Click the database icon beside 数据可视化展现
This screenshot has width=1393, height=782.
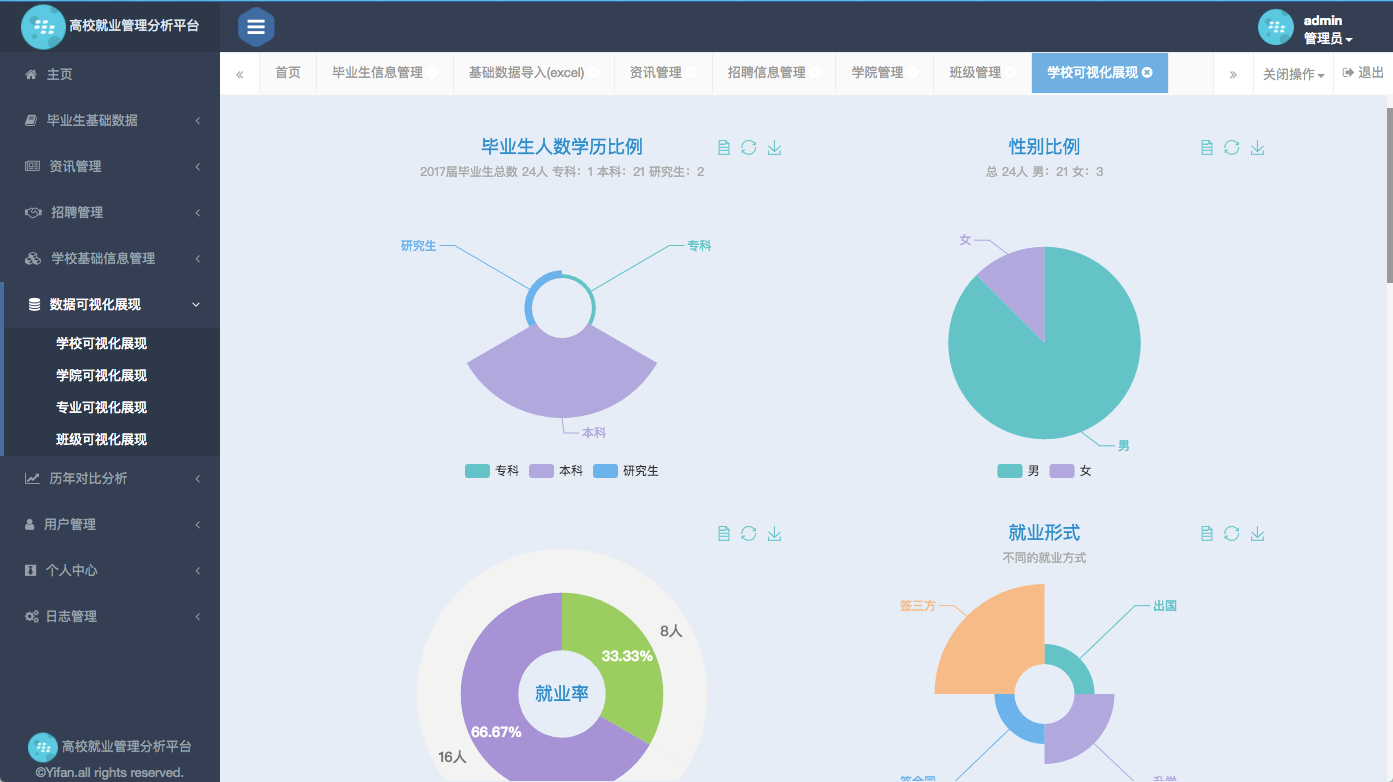click(x=35, y=304)
